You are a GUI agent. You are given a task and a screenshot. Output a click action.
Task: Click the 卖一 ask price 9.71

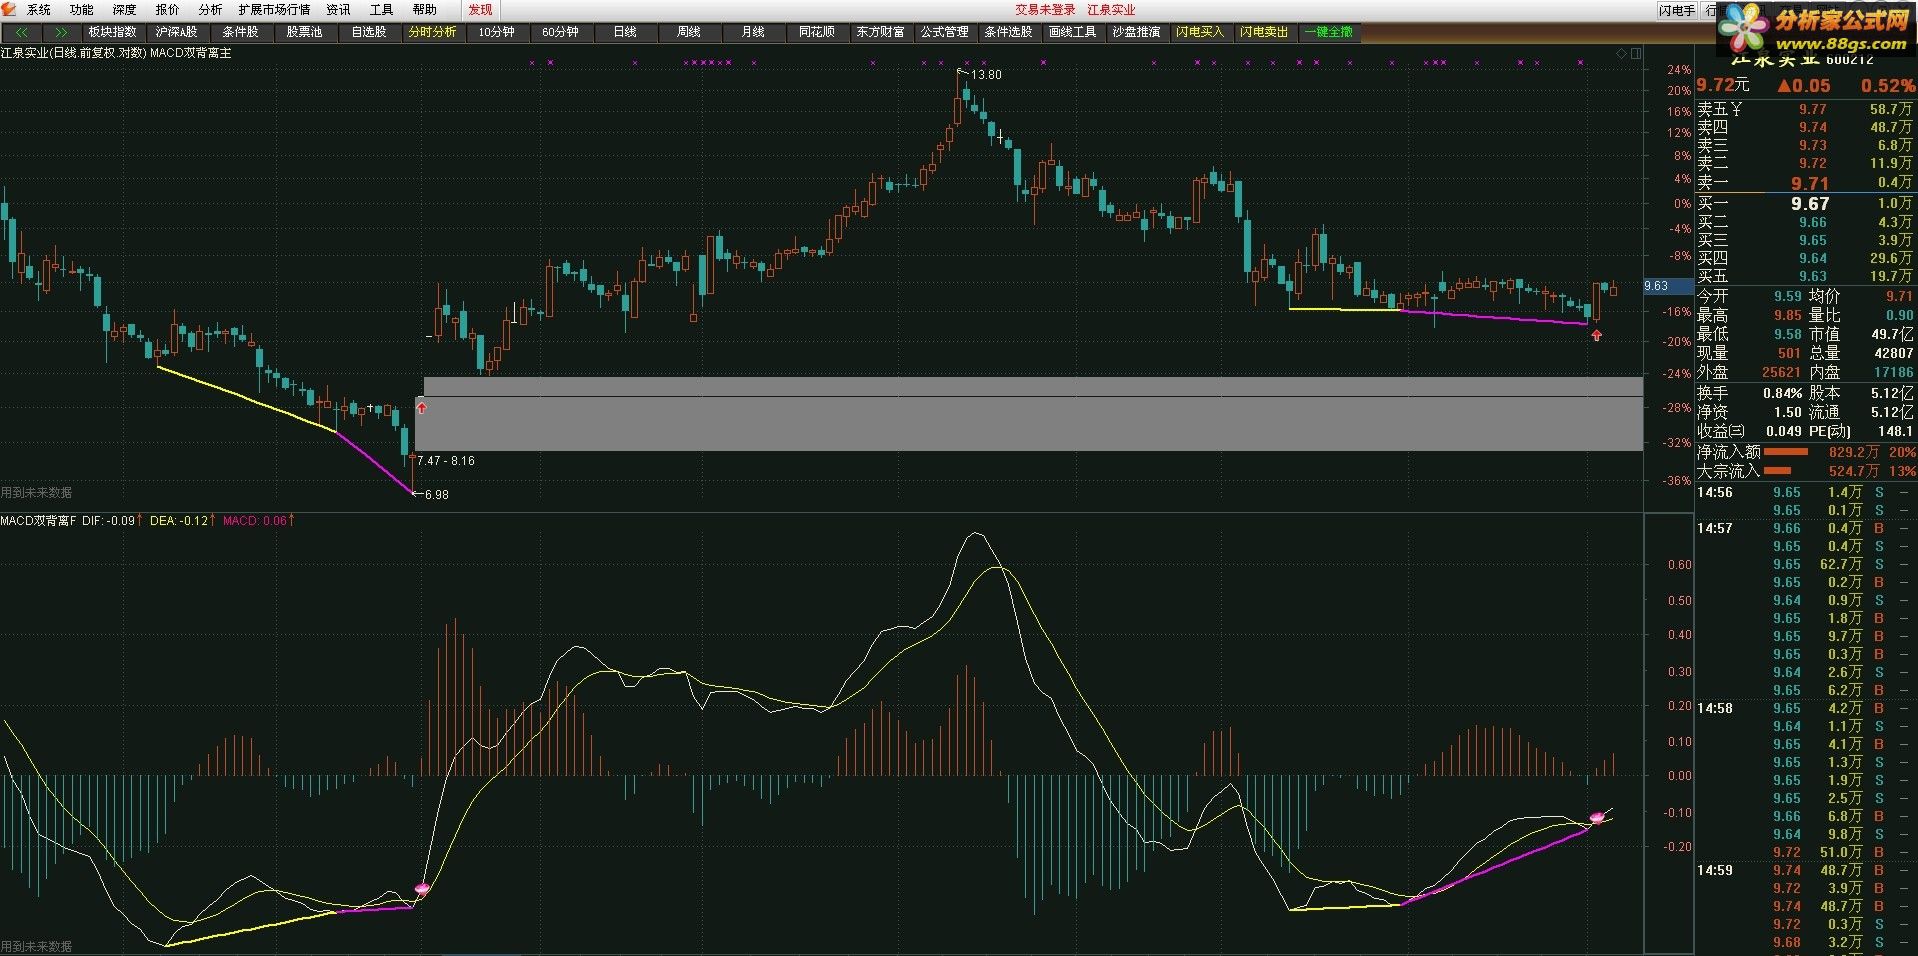pos(1810,183)
